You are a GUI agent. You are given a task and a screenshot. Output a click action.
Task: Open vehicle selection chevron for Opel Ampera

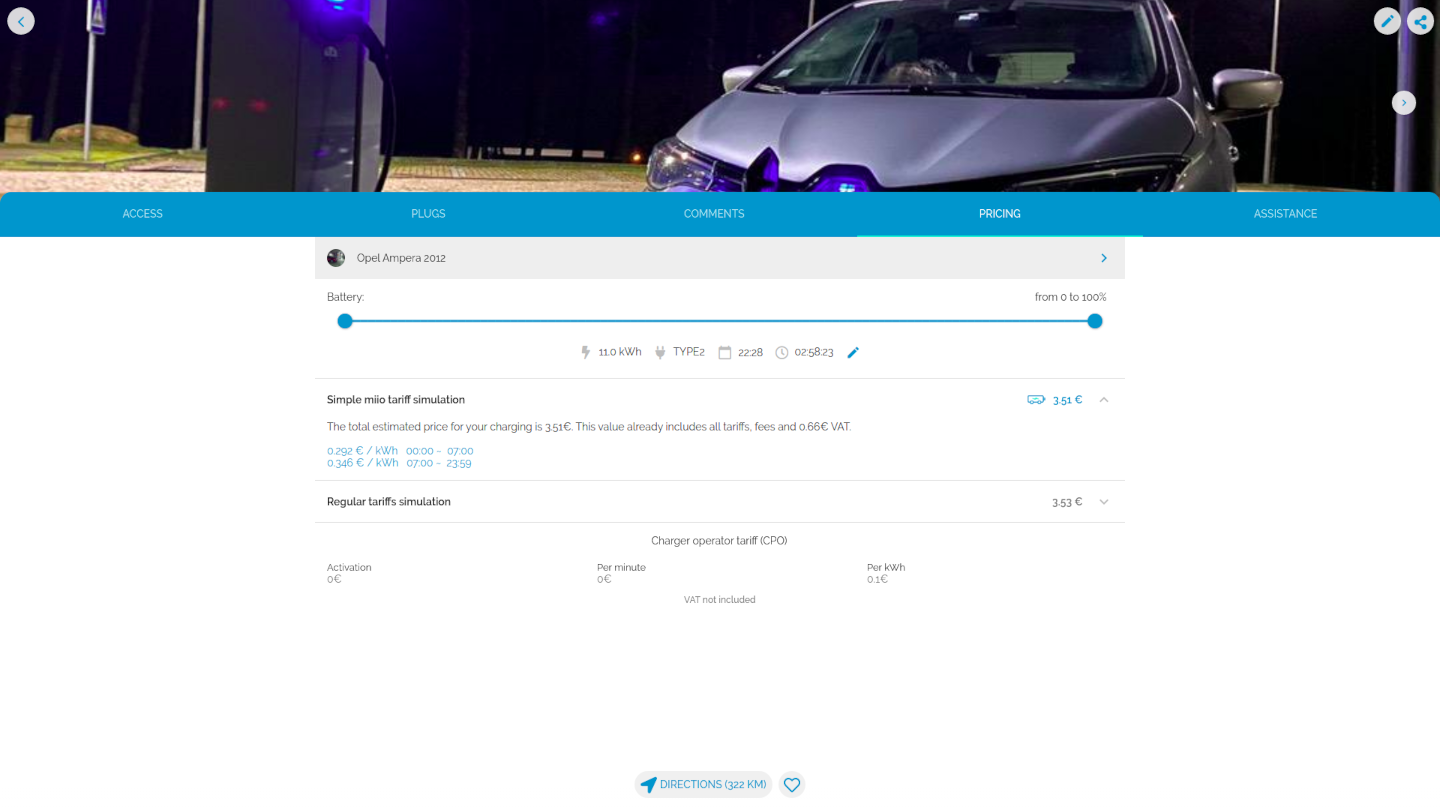[x=1104, y=258]
